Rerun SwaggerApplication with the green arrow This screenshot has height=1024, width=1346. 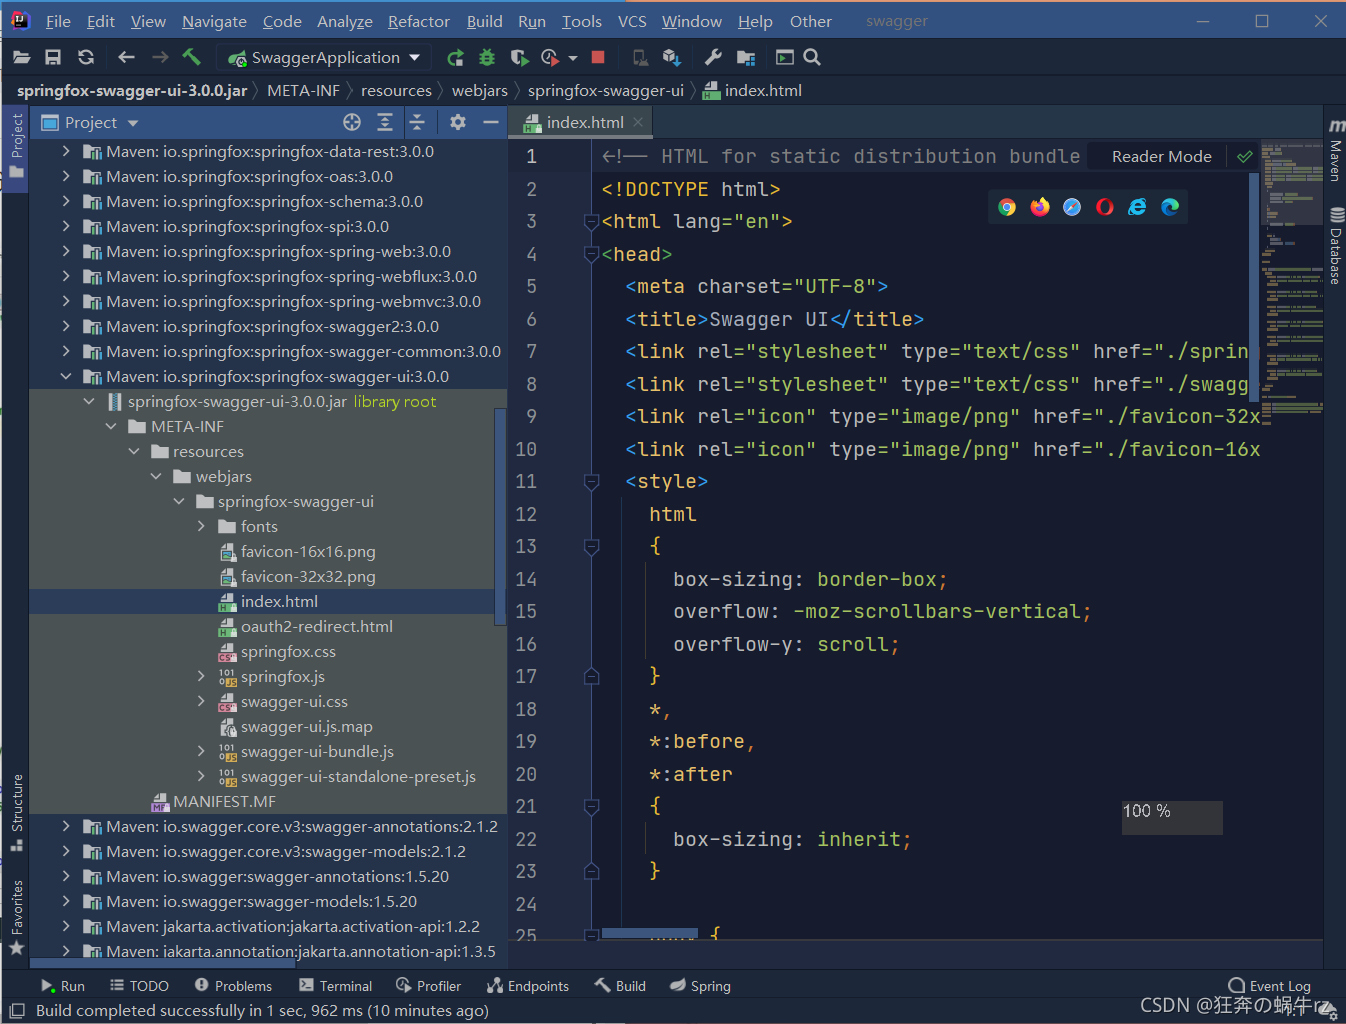455,58
